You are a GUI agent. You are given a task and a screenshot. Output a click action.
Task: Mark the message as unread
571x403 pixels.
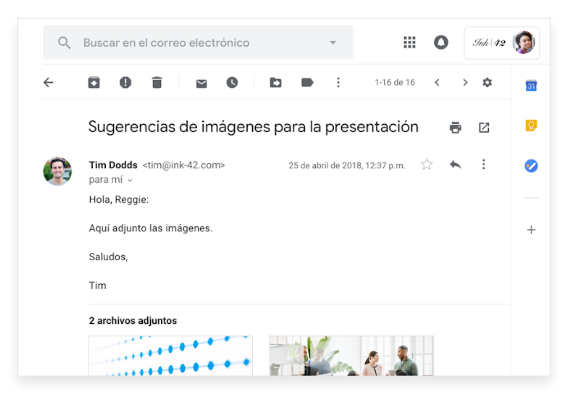click(x=201, y=83)
